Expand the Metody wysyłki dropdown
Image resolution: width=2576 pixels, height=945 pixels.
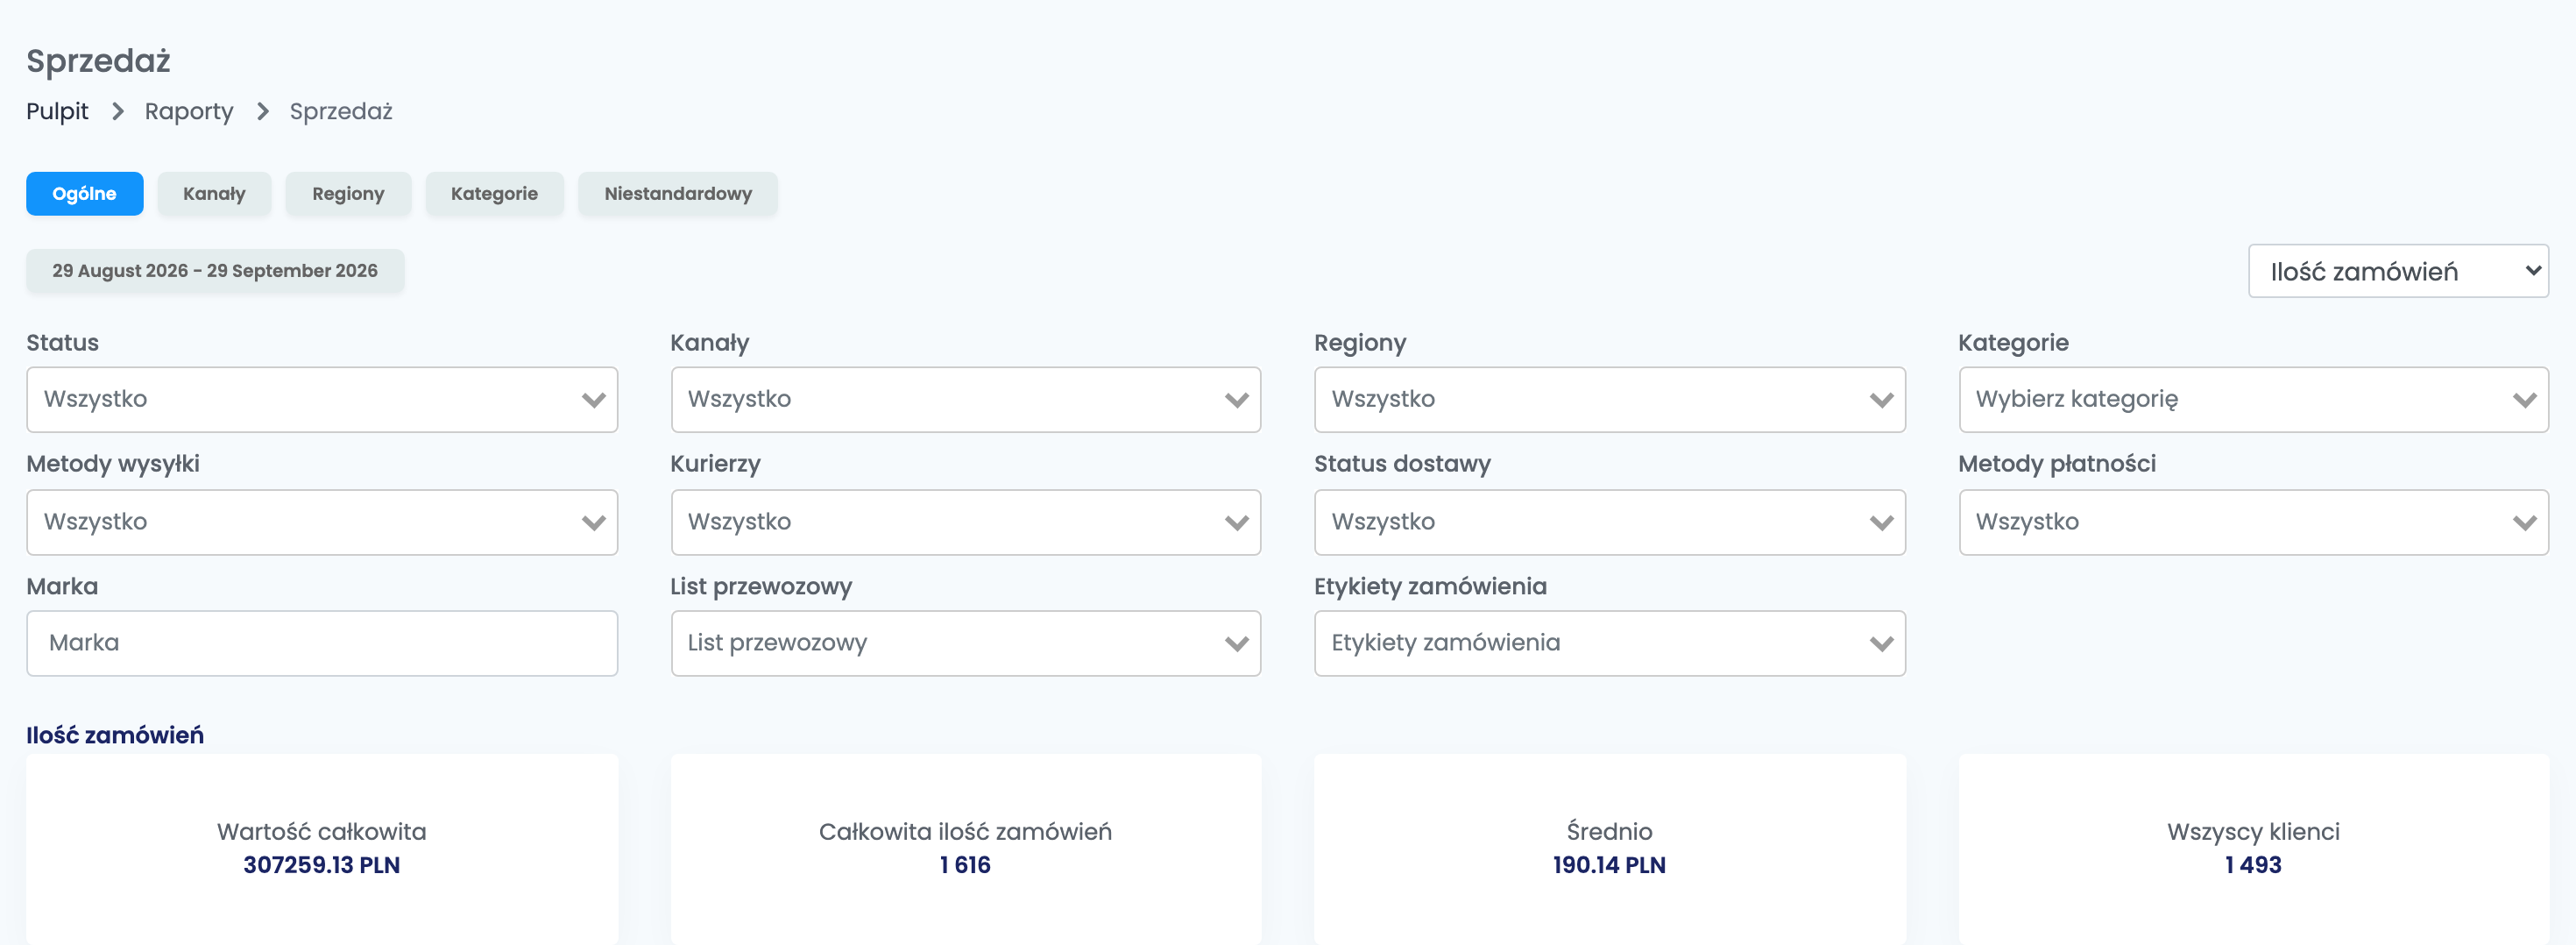tap(322, 522)
